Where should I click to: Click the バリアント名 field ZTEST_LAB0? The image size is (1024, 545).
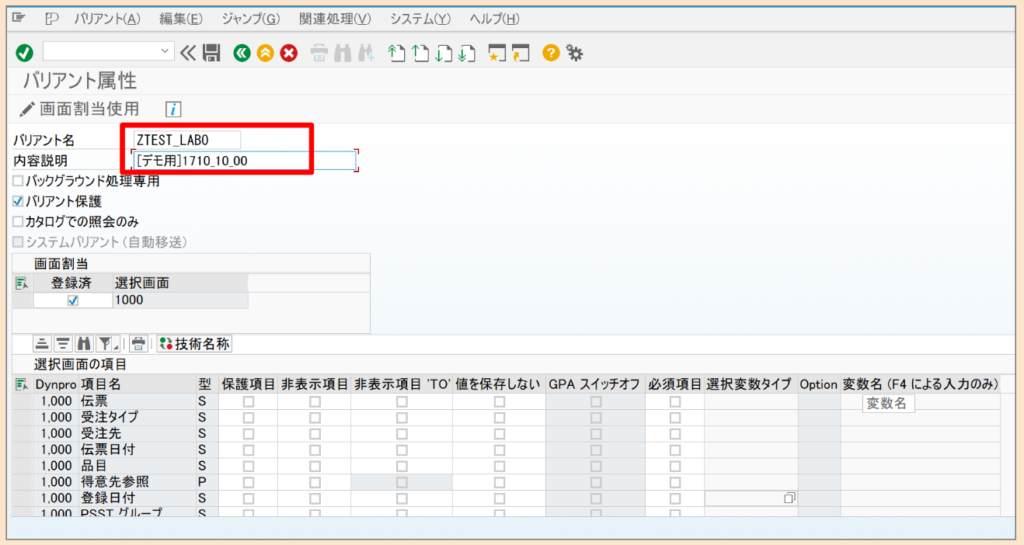pos(187,140)
